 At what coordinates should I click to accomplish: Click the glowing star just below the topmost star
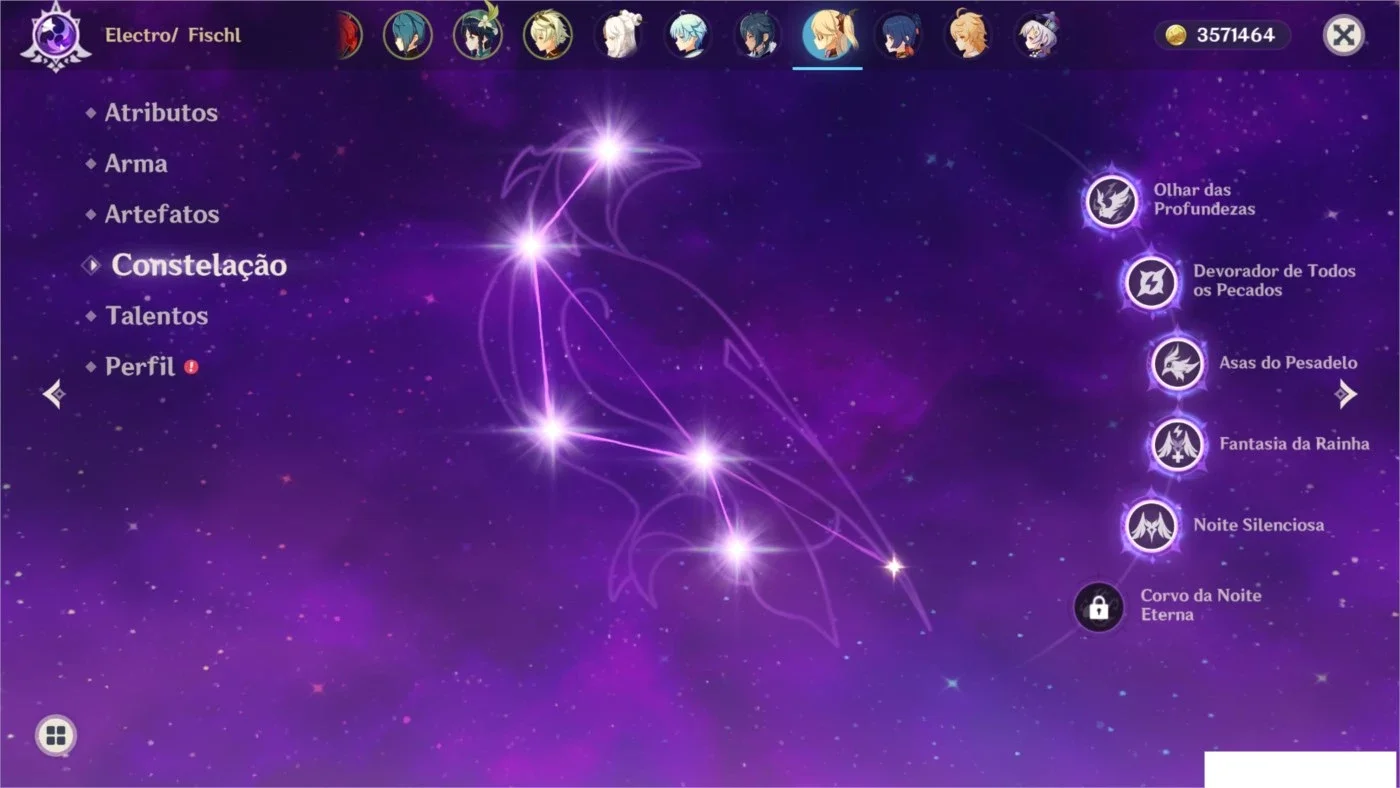[531, 245]
